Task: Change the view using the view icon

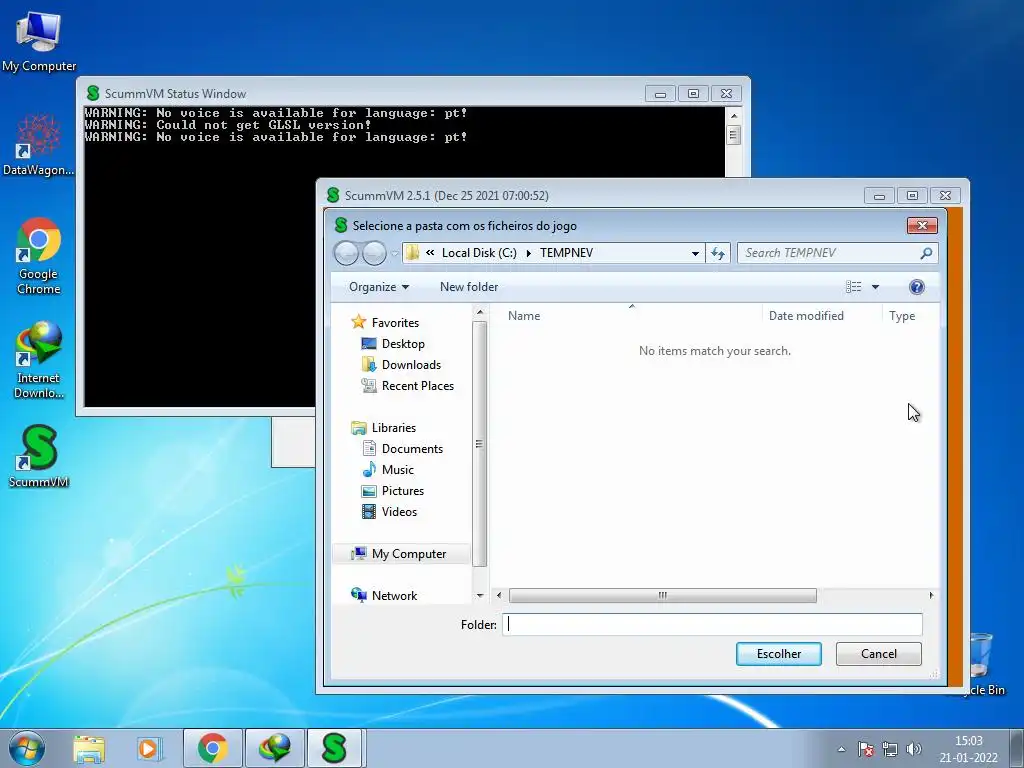Action: (x=854, y=287)
